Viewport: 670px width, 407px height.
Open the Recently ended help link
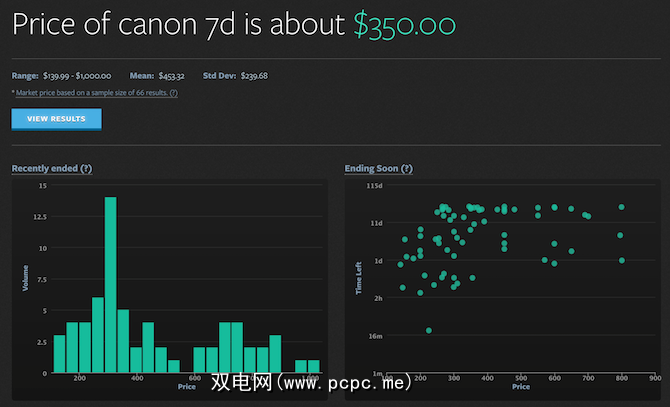point(52,168)
